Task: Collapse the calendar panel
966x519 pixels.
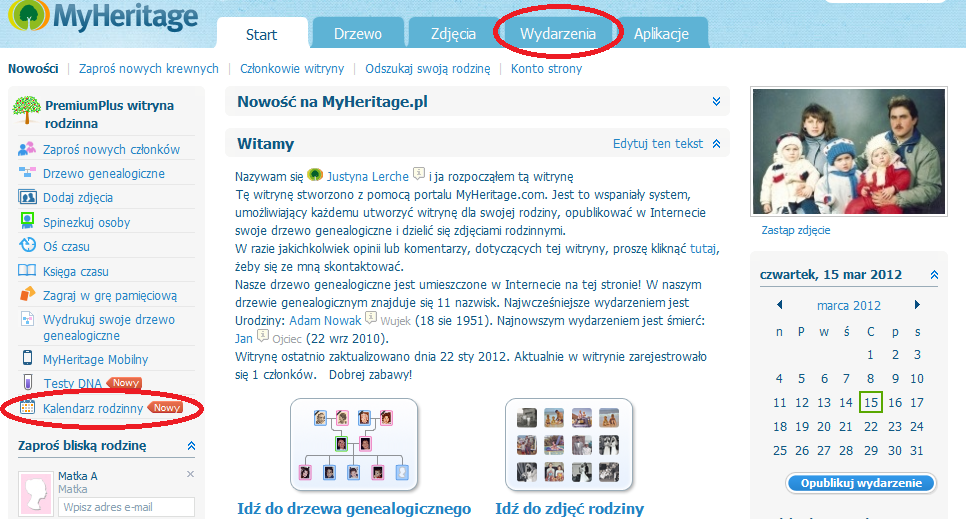Action: [934, 275]
